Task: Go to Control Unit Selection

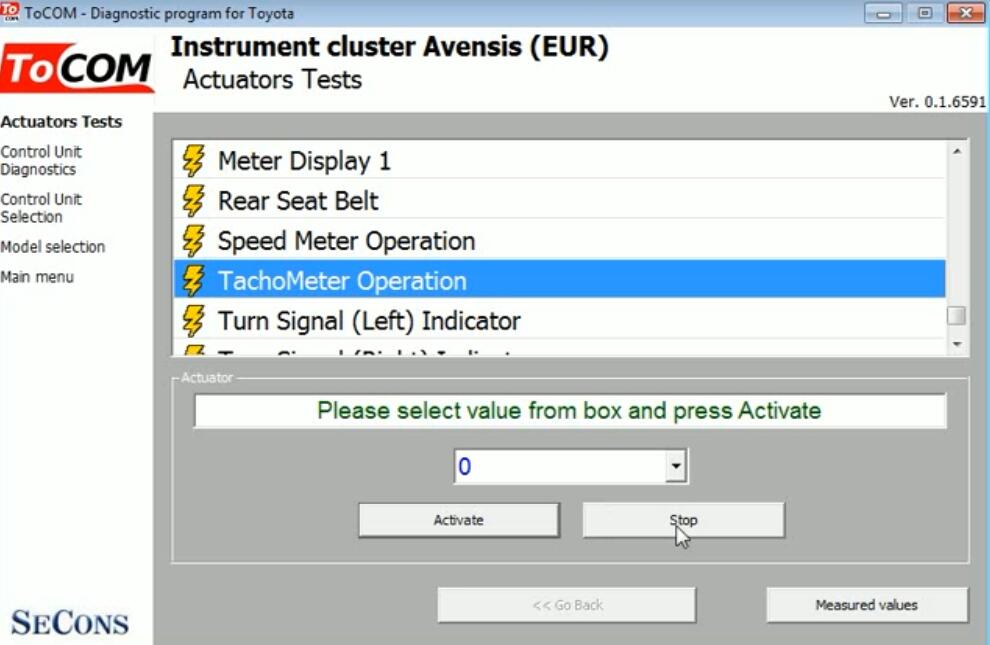Action: (41, 208)
